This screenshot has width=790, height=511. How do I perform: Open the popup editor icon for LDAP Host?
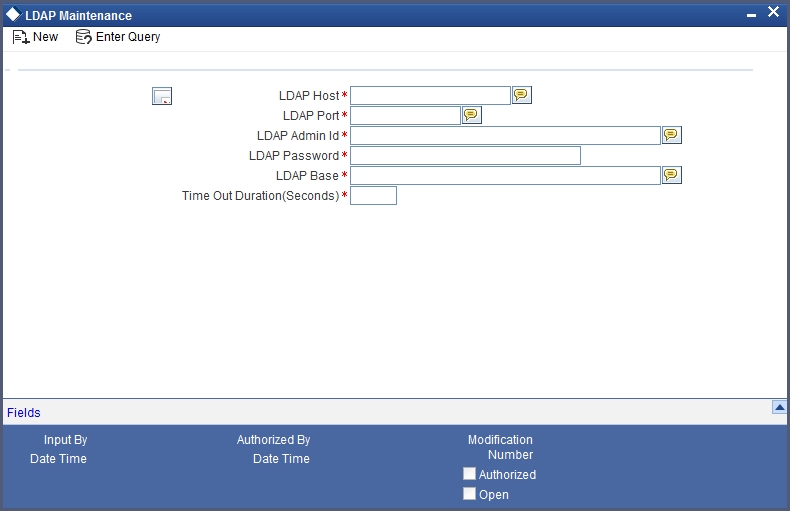(x=521, y=95)
